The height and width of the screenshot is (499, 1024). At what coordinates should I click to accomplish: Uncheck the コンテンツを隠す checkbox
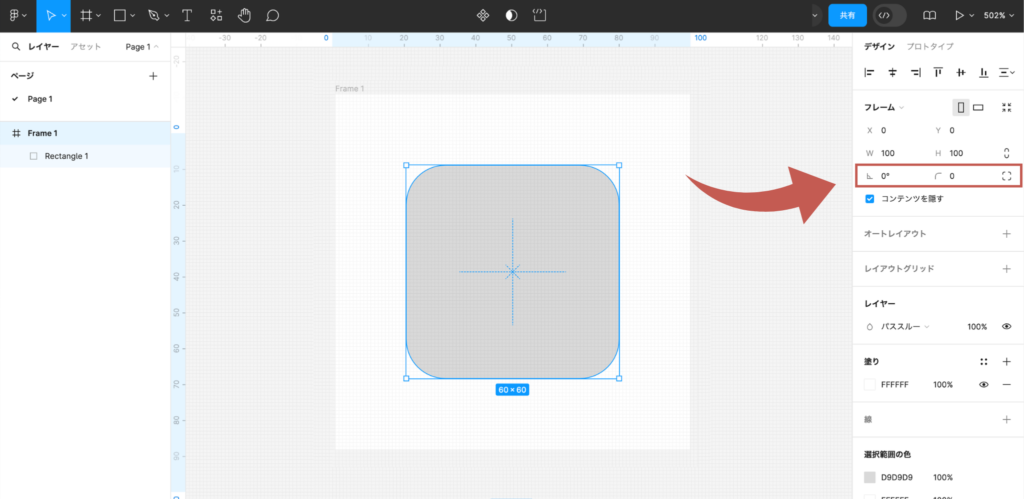coord(870,199)
